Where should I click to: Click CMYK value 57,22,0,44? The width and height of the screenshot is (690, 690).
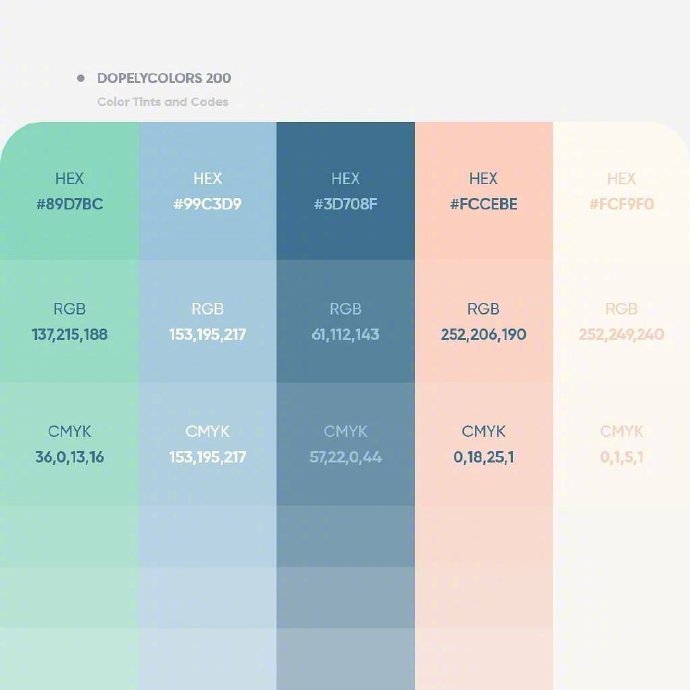345,457
